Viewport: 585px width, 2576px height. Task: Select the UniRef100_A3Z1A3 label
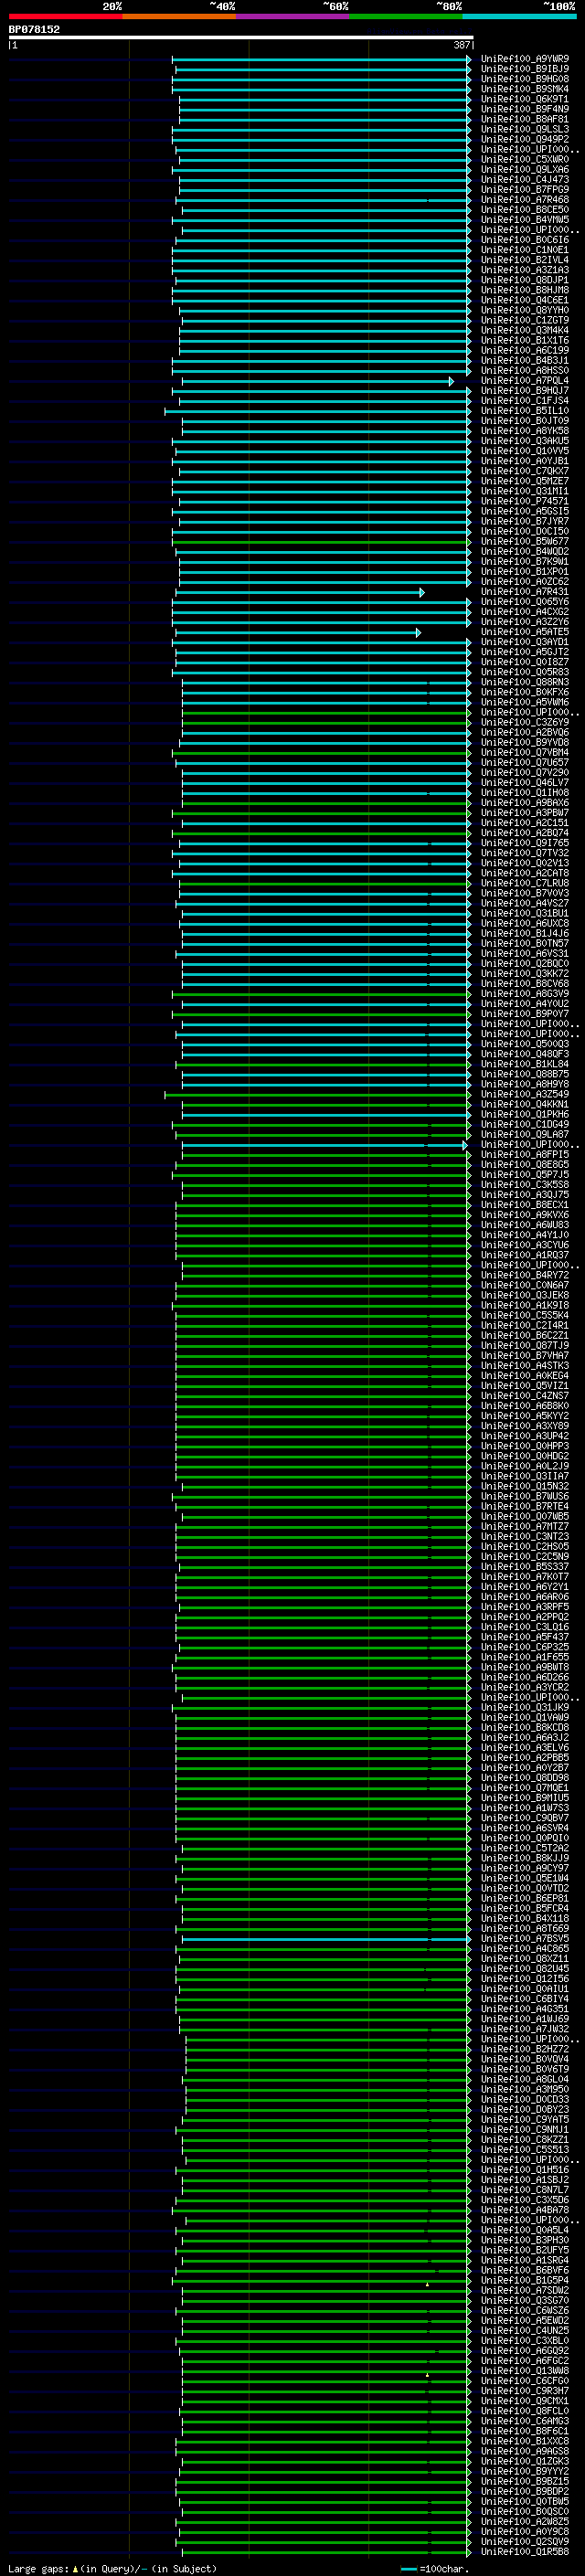(525, 270)
